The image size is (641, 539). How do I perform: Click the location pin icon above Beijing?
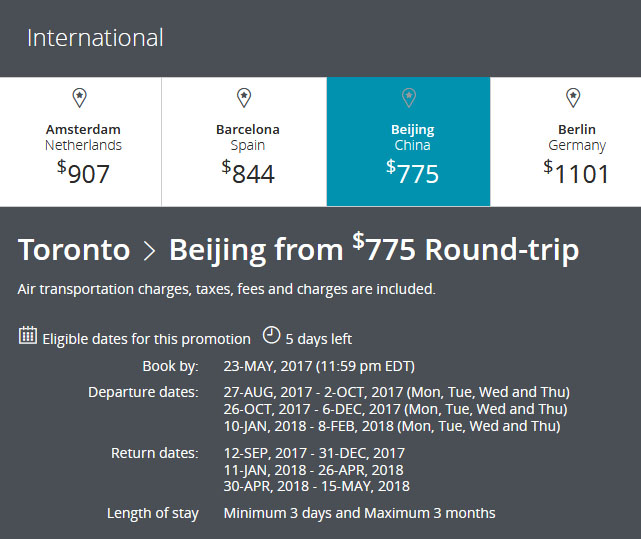(408, 97)
